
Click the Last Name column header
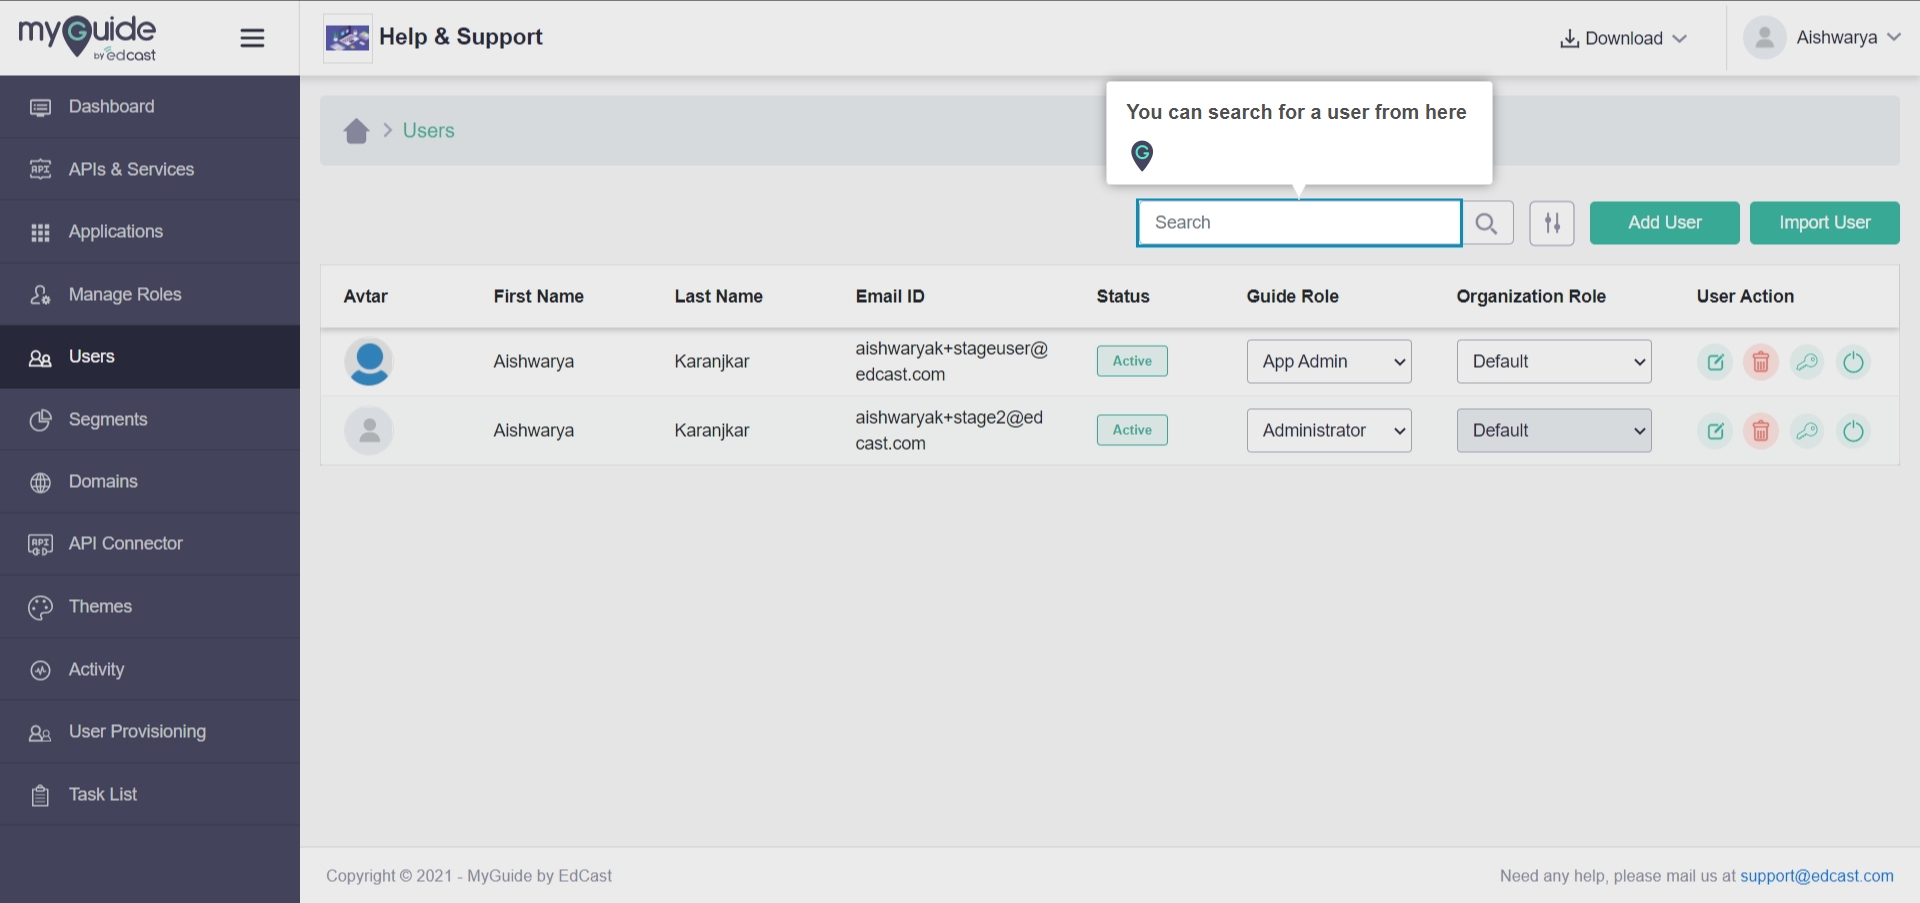718,297
